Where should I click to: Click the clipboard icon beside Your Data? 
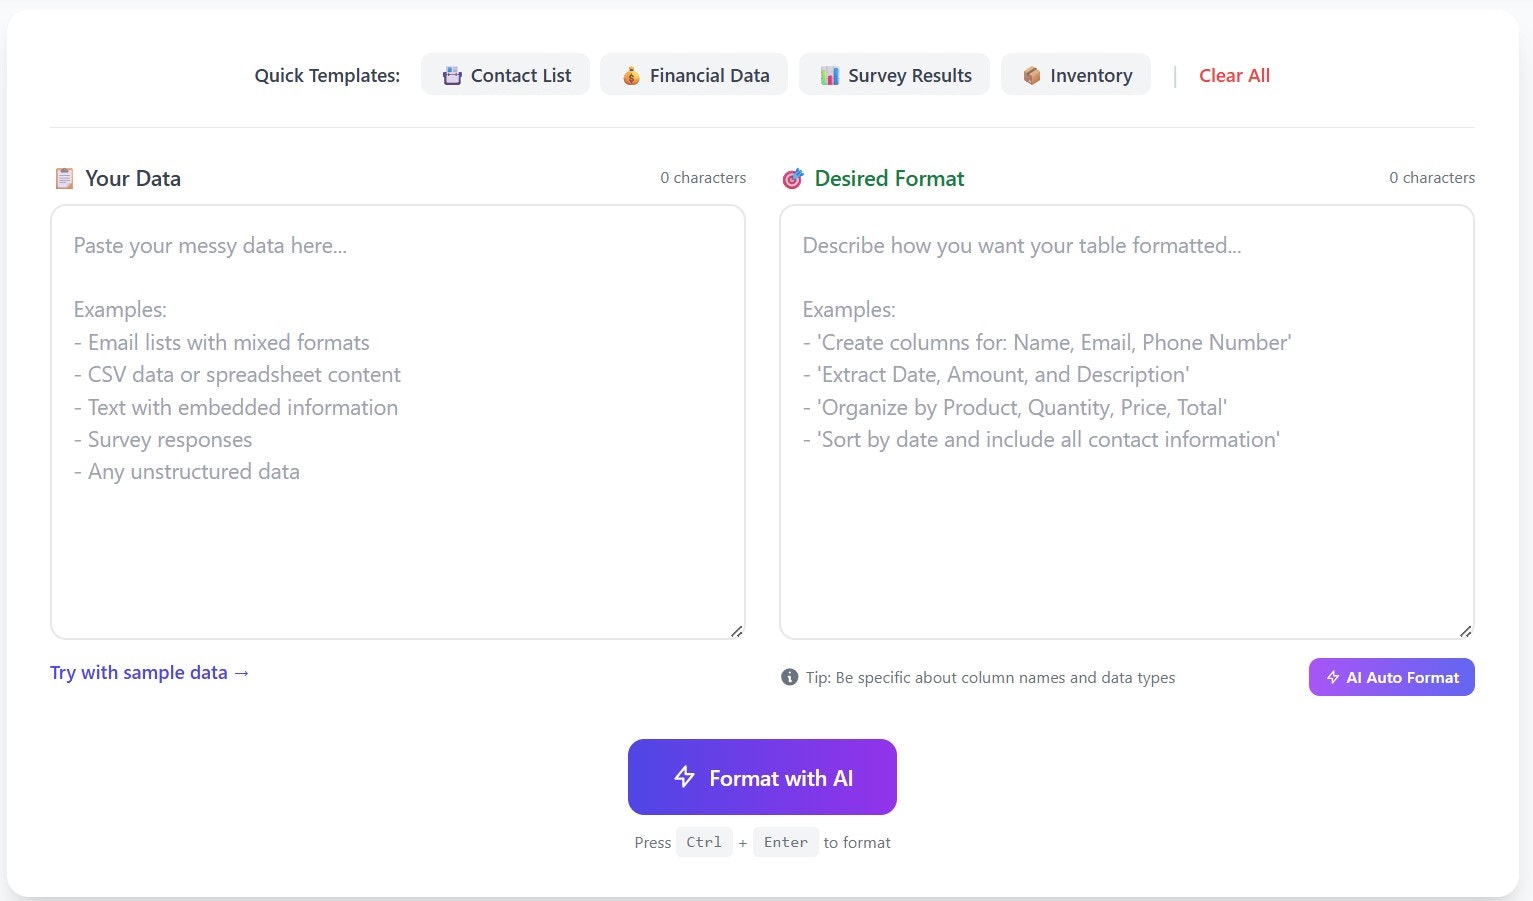(64, 179)
